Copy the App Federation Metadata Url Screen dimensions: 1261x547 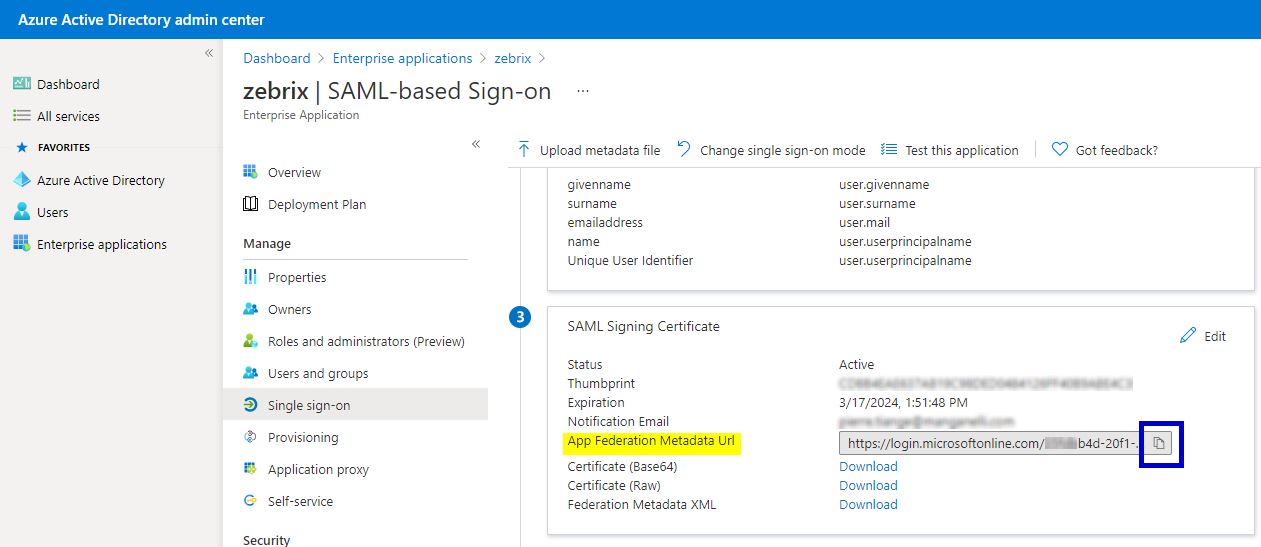[x=1159, y=443]
